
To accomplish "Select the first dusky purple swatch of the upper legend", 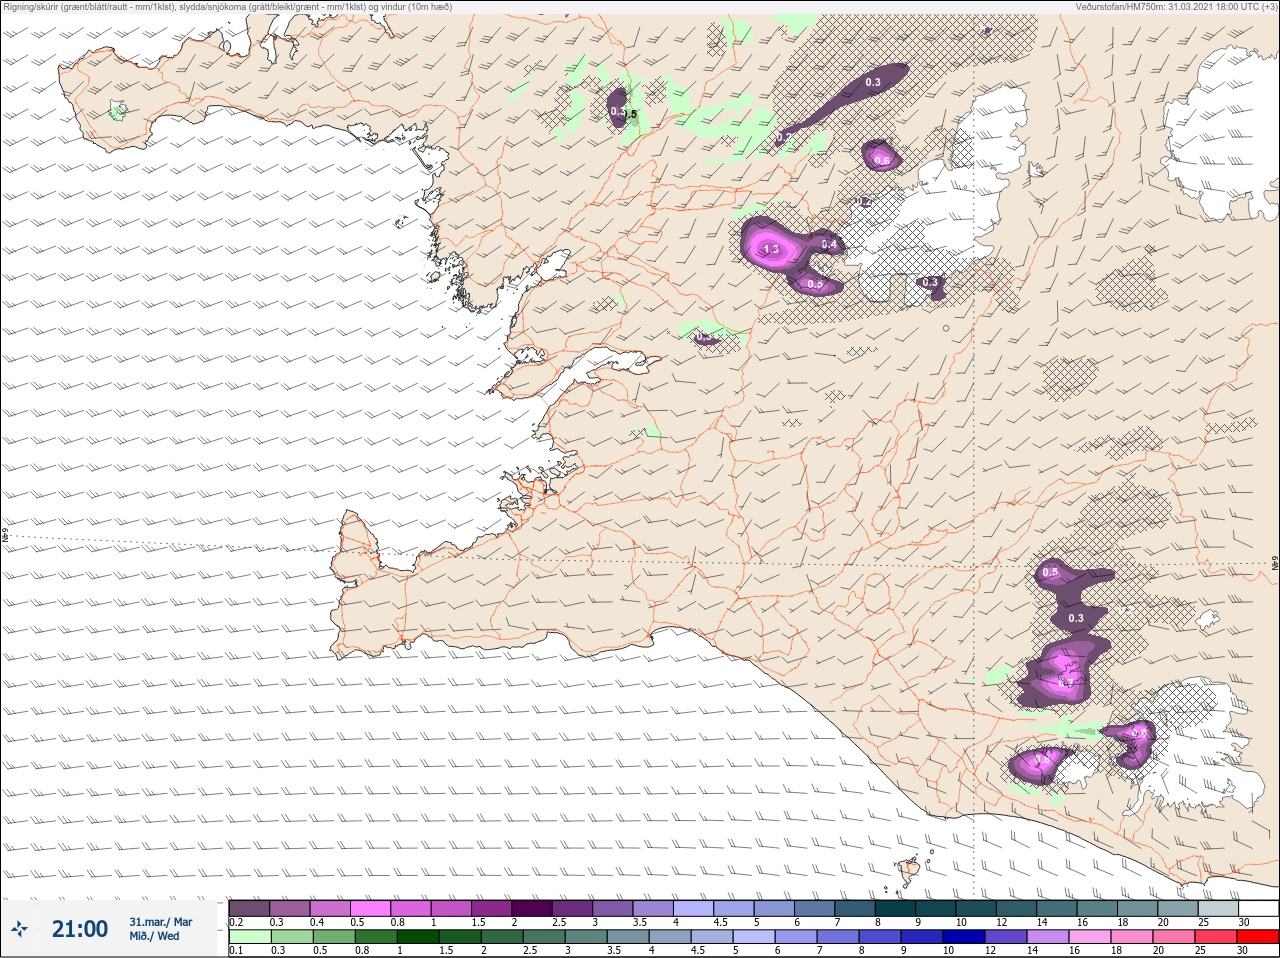I will coord(249,908).
